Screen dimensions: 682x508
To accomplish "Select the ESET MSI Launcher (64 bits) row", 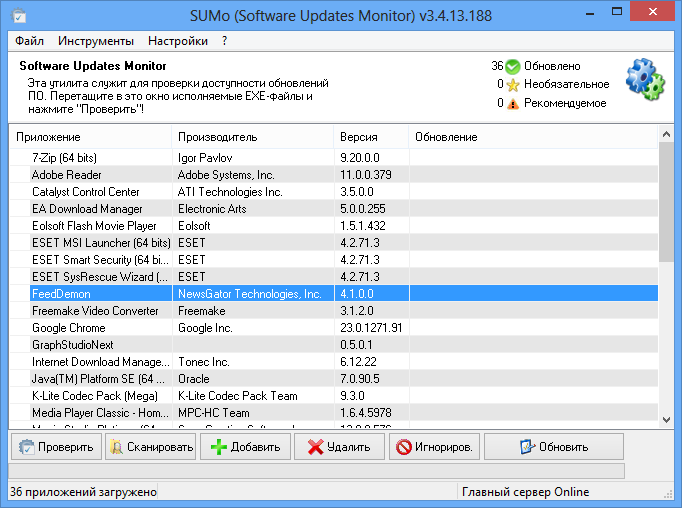I will 334,242.
